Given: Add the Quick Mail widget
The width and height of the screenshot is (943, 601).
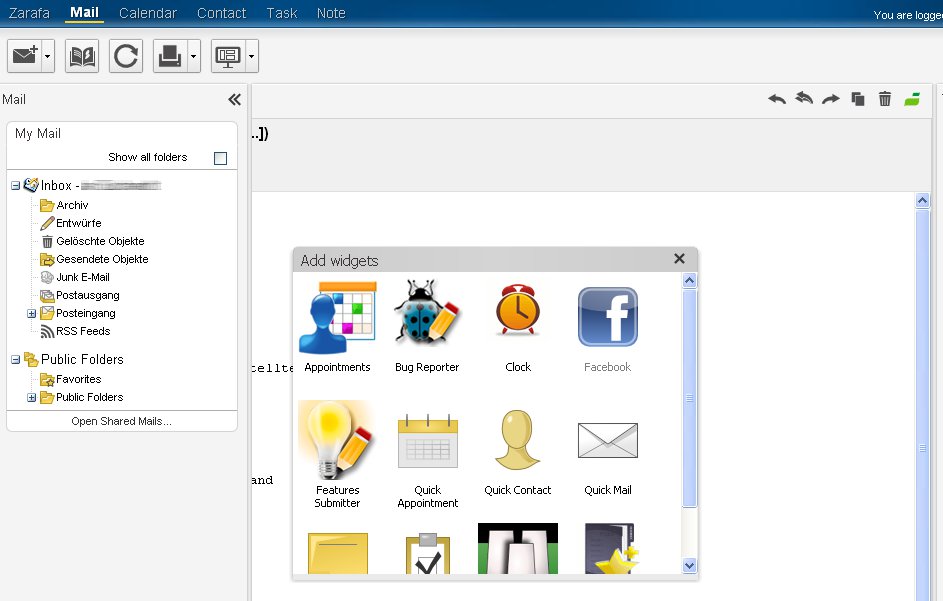Looking at the screenshot, I should tap(607, 458).
